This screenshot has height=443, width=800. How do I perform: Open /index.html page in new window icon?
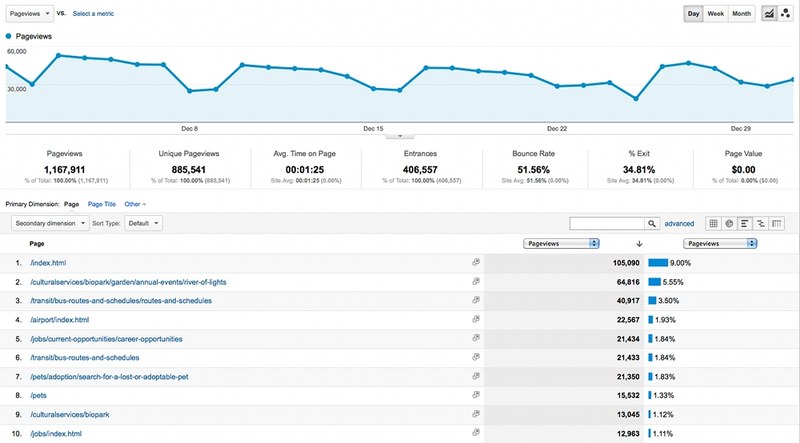coord(476,263)
